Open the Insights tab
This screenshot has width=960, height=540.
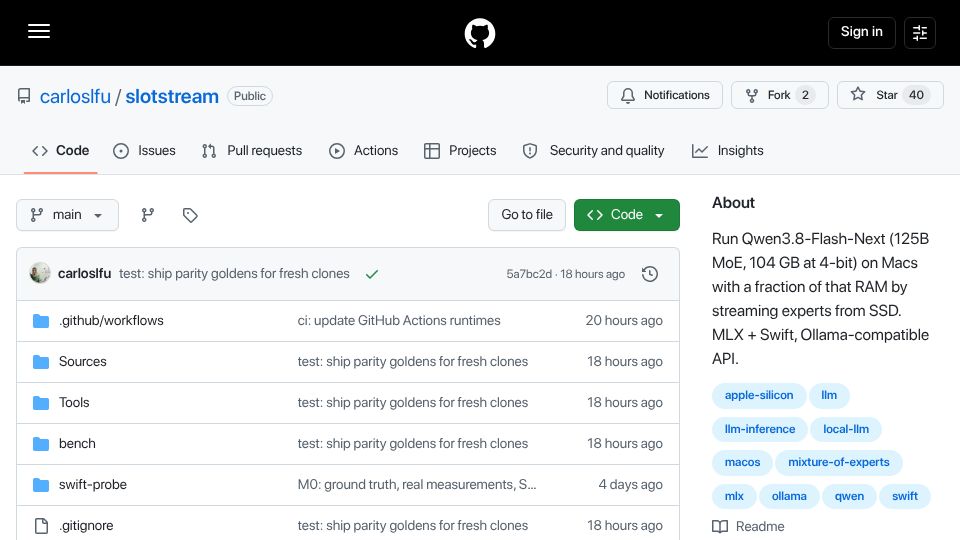(728, 151)
